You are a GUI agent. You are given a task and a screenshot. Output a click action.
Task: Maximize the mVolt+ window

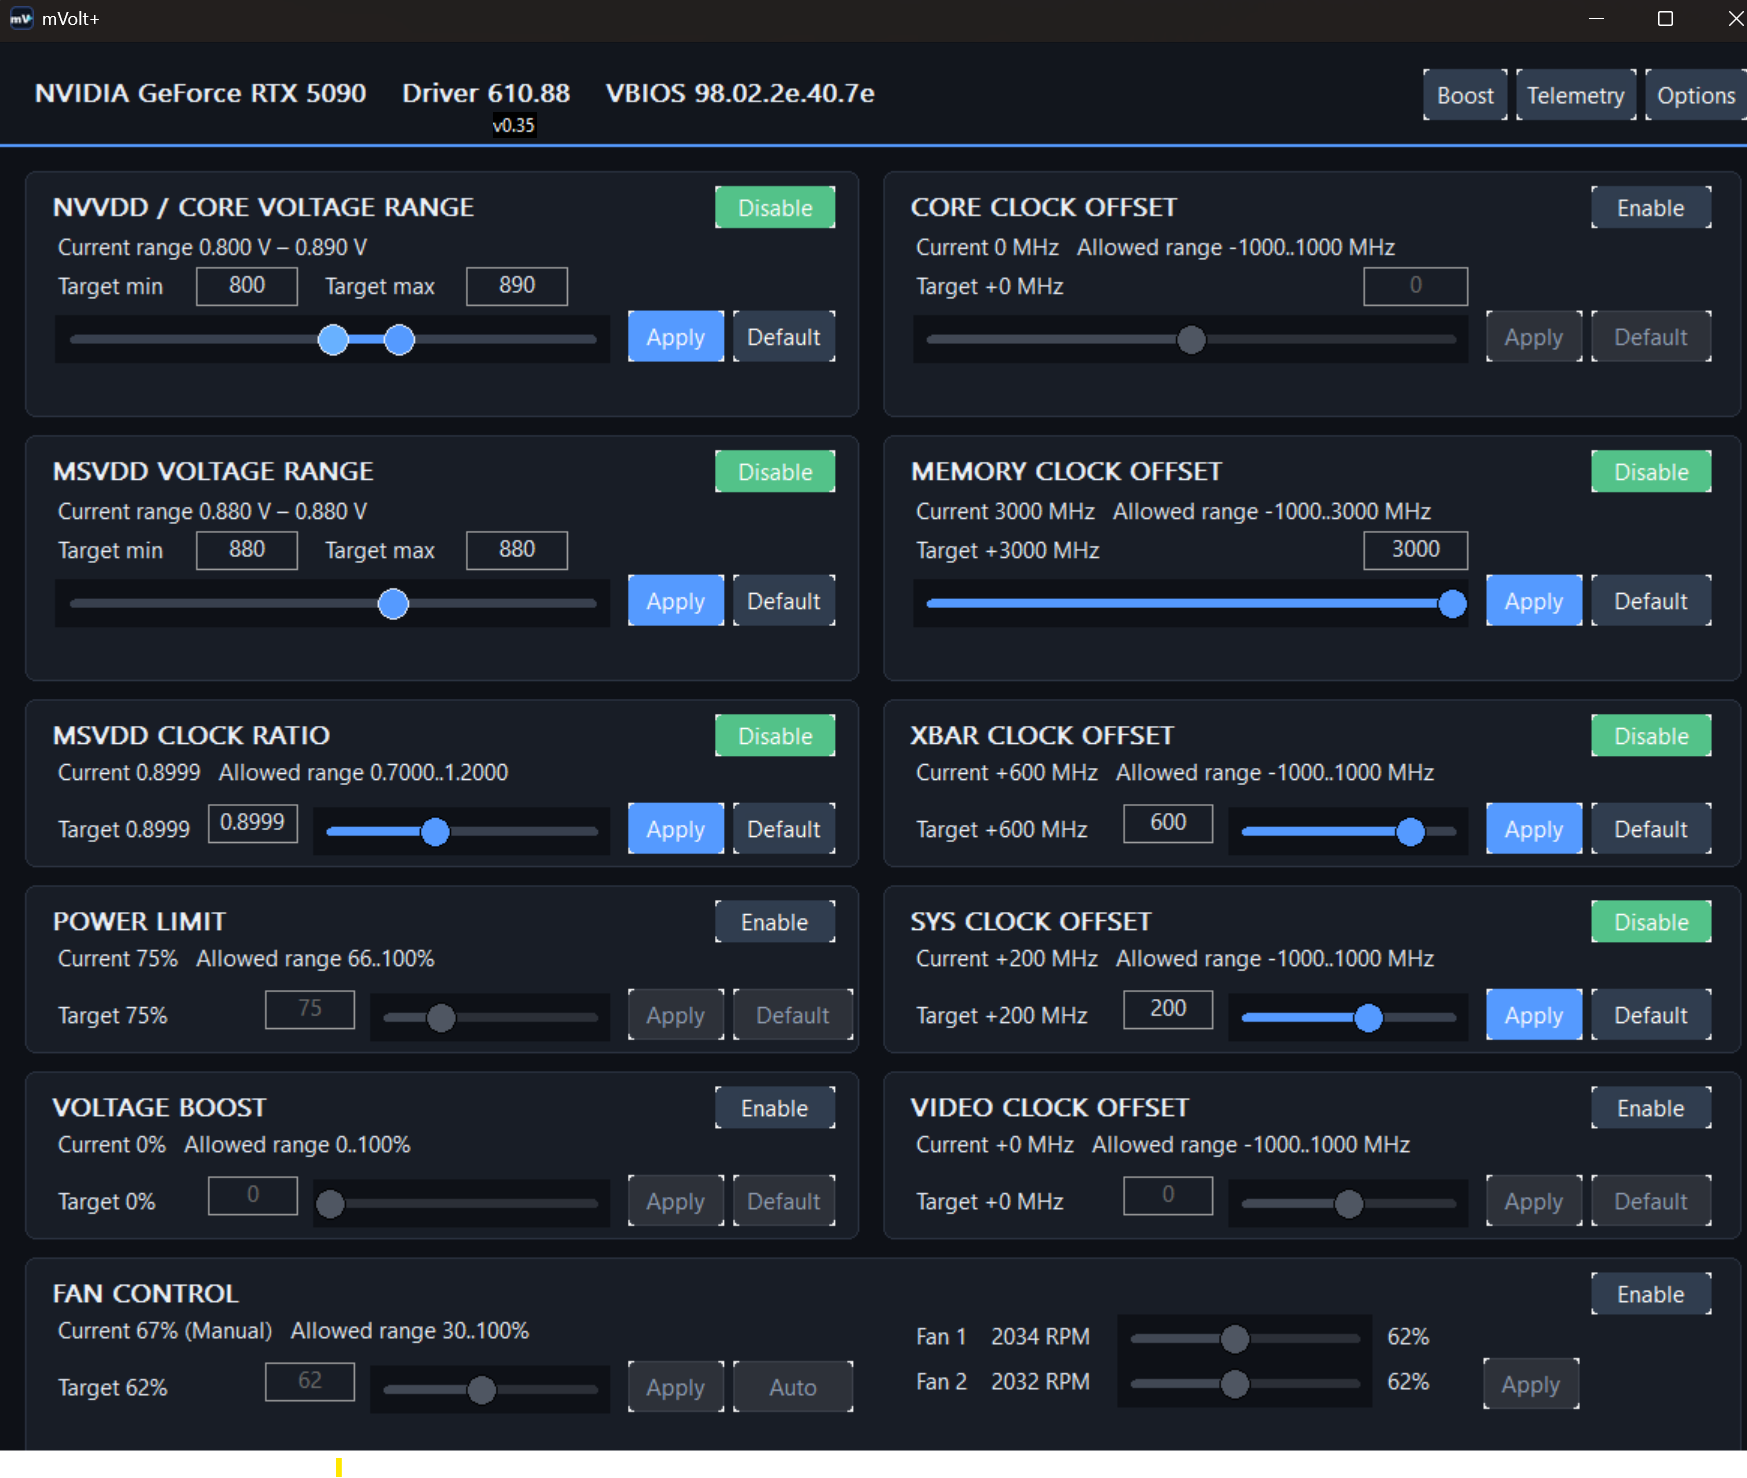1665,19
